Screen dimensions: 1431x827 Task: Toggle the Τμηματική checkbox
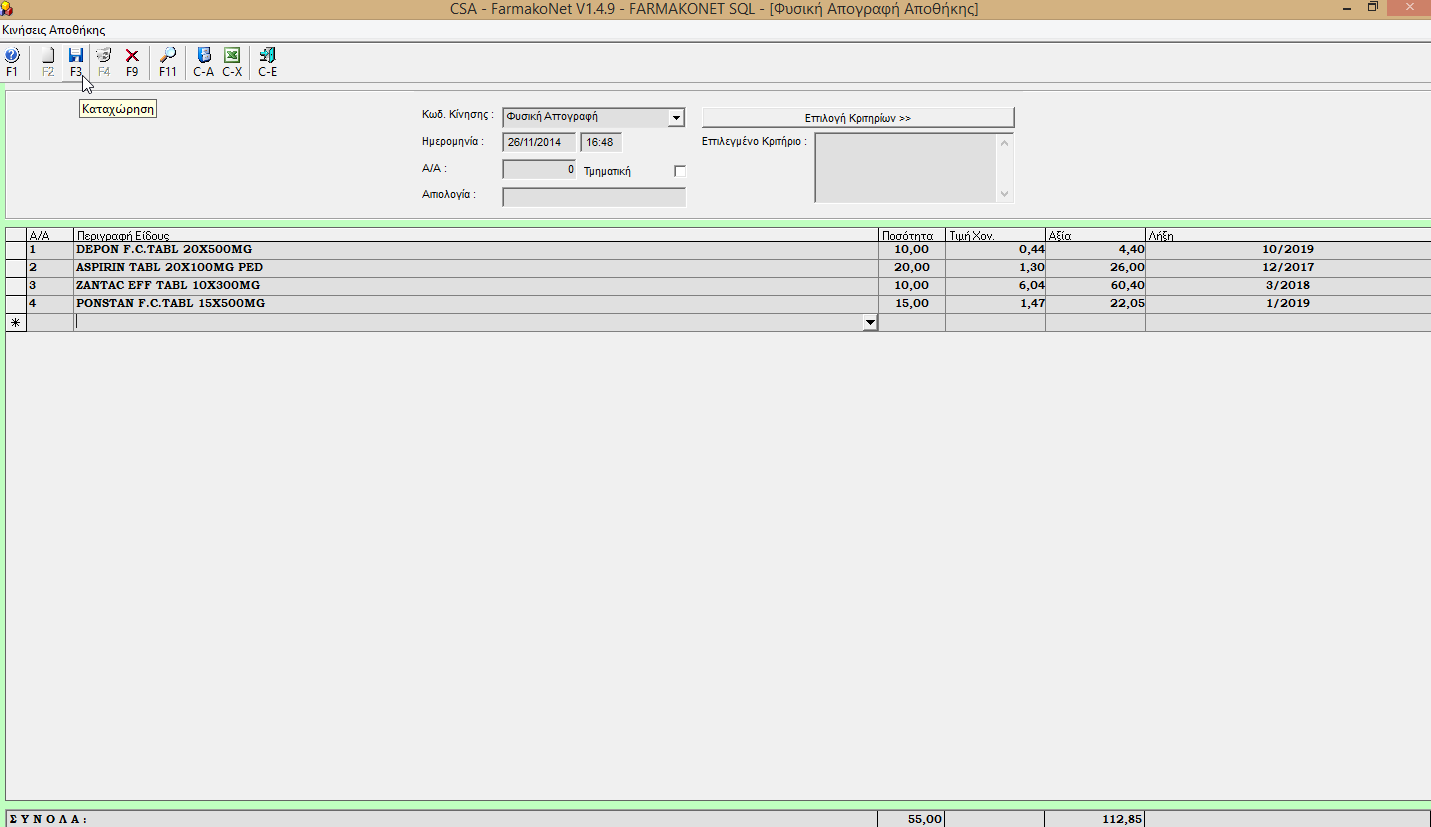tap(680, 171)
